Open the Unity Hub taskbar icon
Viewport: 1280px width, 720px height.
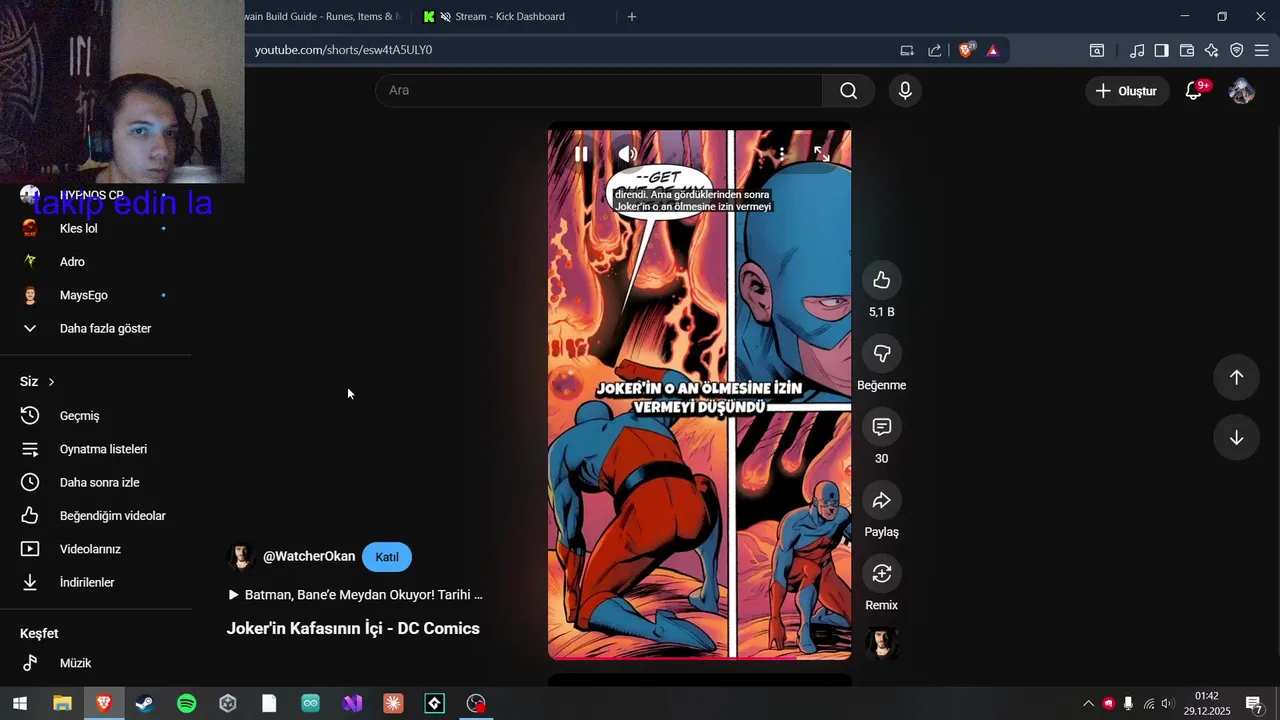pyautogui.click(x=228, y=704)
